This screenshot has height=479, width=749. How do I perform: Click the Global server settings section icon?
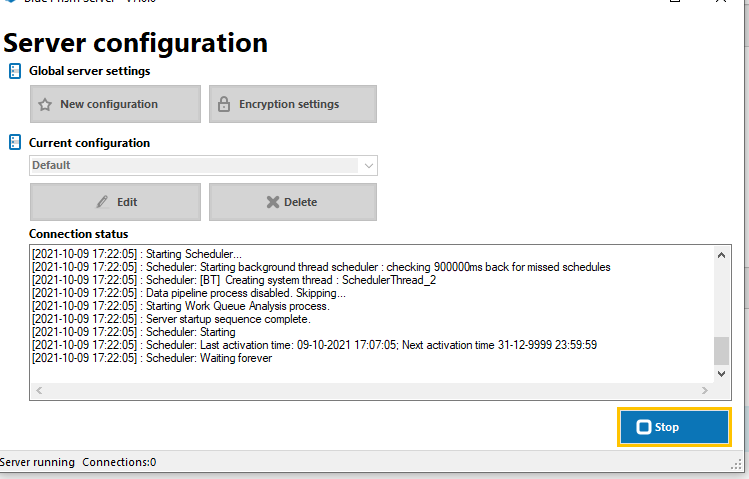15,71
